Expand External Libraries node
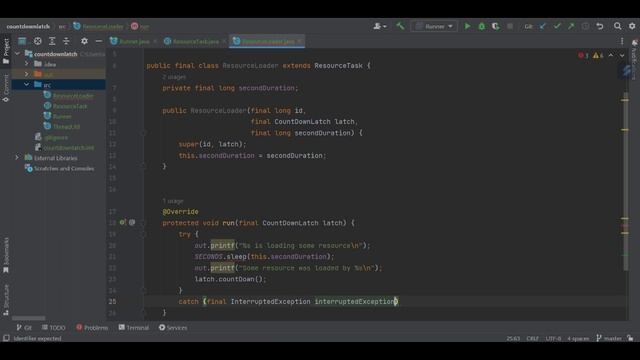This screenshot has width=640, height=360. tap(17, 158)
